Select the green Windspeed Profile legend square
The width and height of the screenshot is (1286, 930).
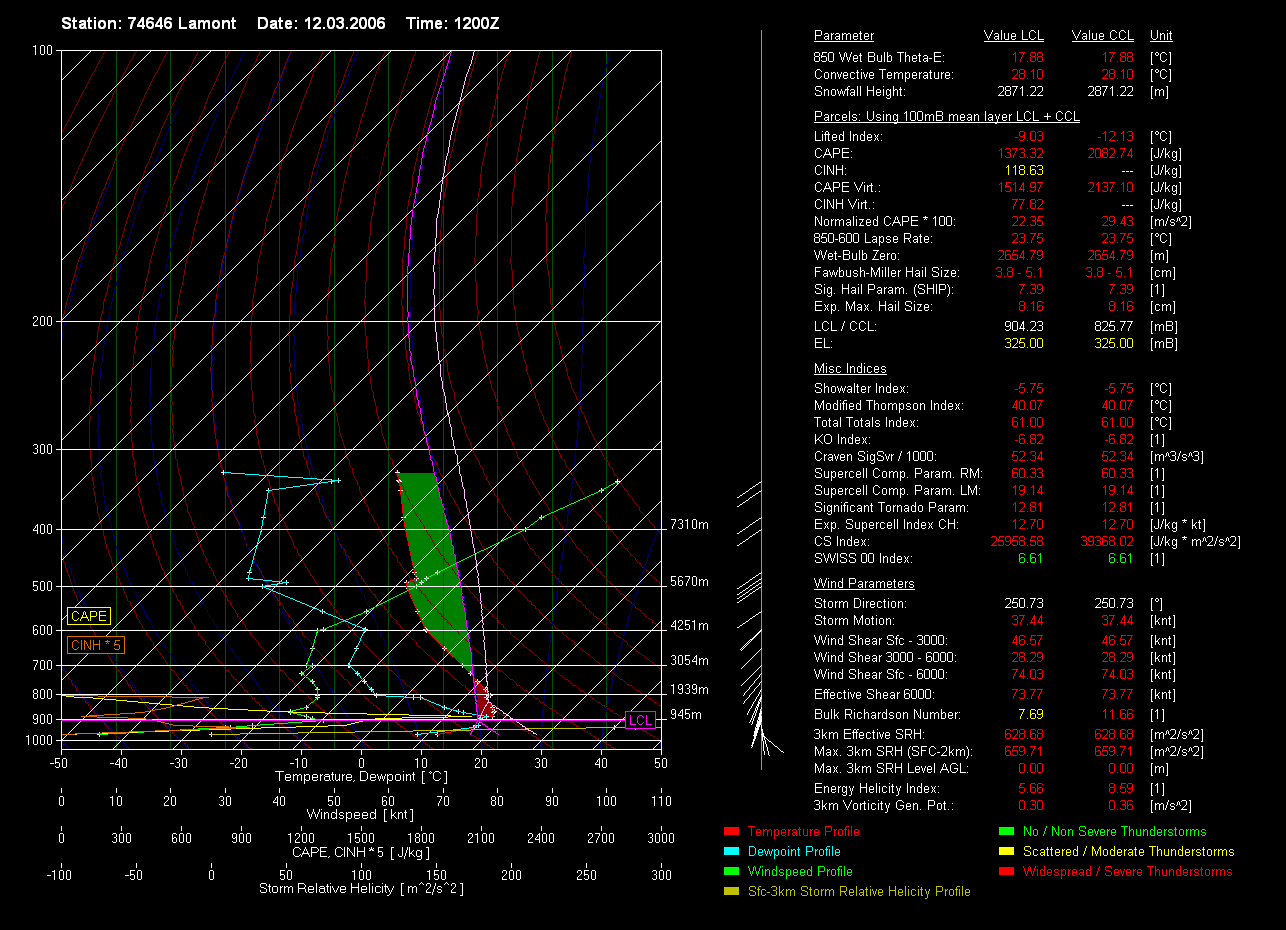coord(730,871)
